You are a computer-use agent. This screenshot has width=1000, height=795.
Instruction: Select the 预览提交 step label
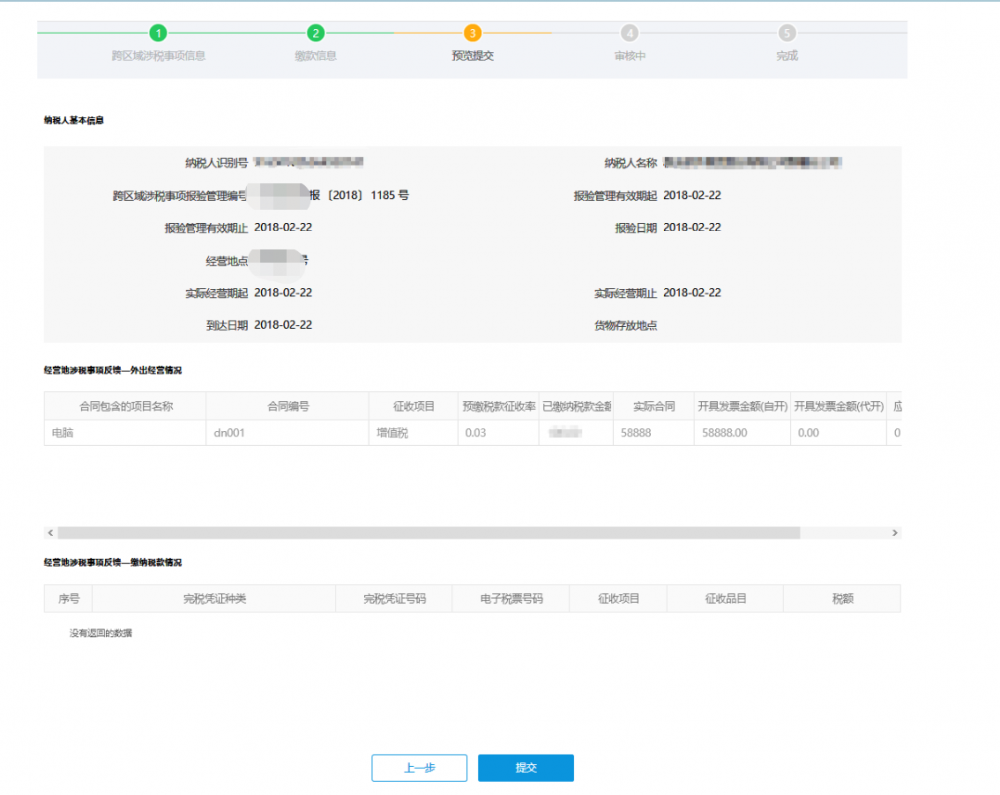(473, 56)
